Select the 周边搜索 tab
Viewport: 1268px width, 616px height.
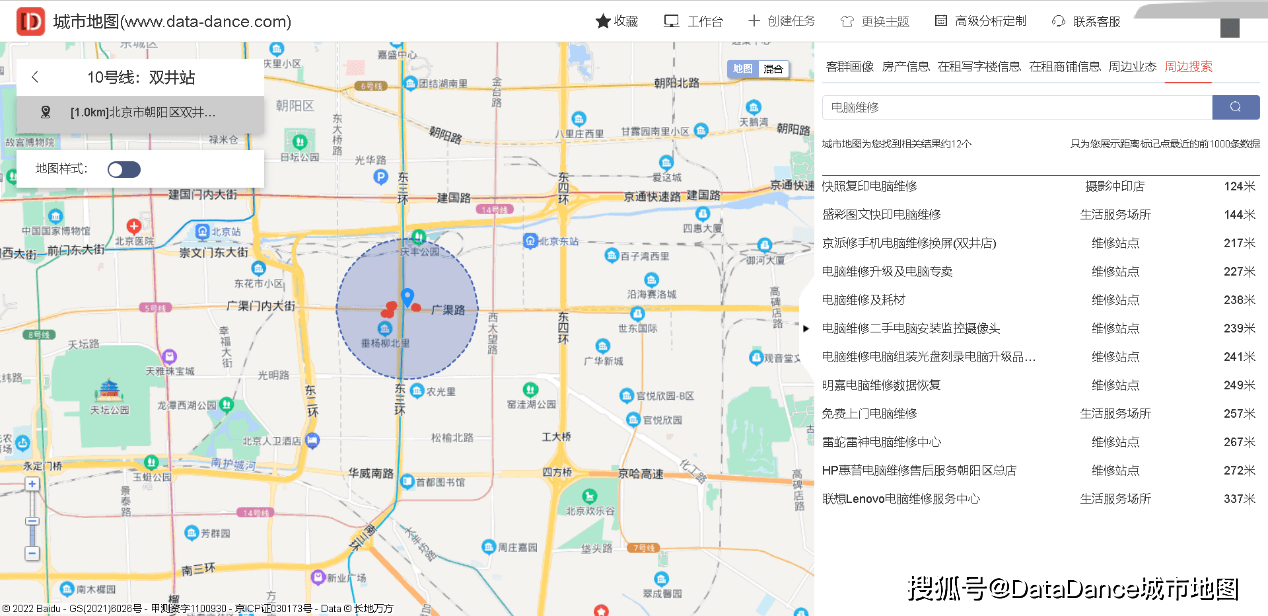tap(1188, 67)
